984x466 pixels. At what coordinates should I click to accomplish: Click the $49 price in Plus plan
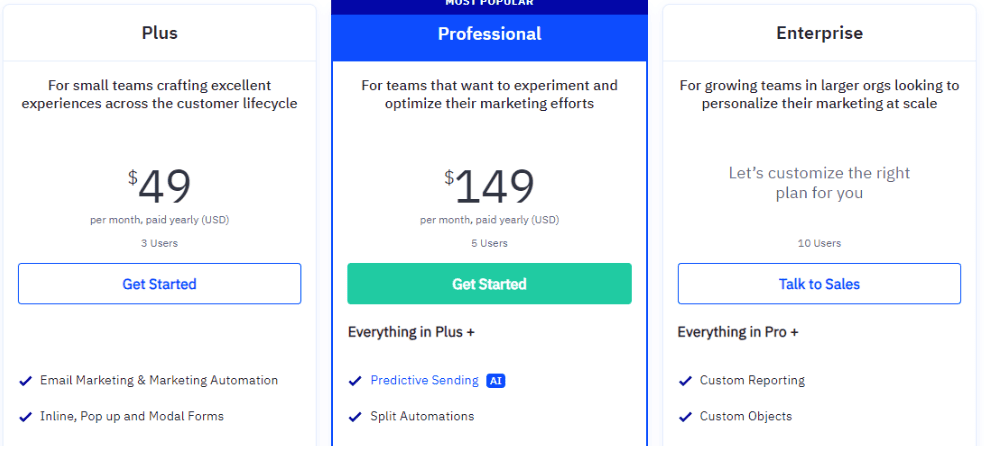pyautogui.click(x=159, y=186)
